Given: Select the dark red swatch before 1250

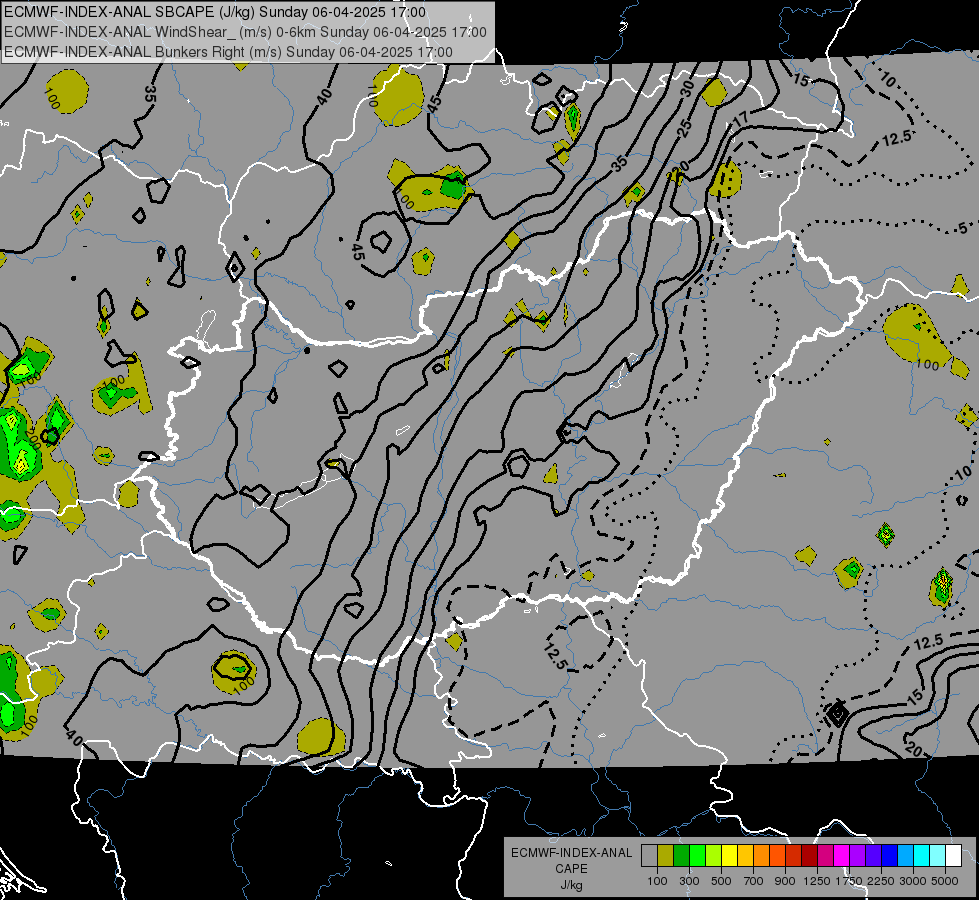Looking at the screenshot, I should coord(809,855).
